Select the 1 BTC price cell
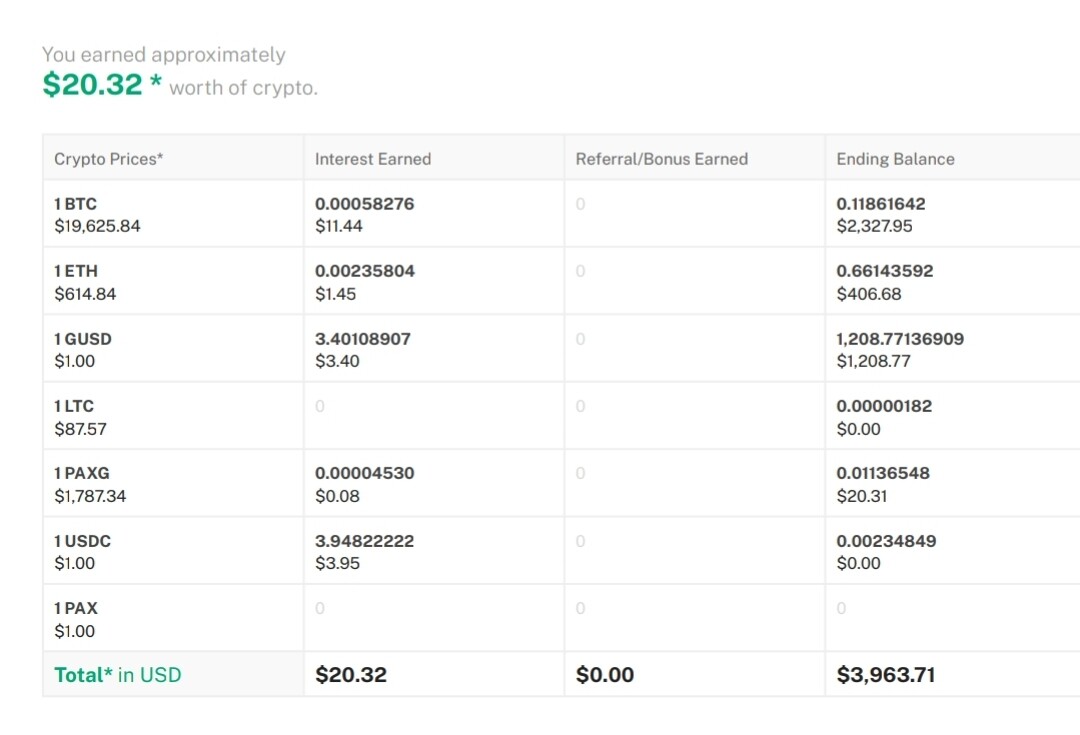The image size is (1080, 735). click(173, 214)
